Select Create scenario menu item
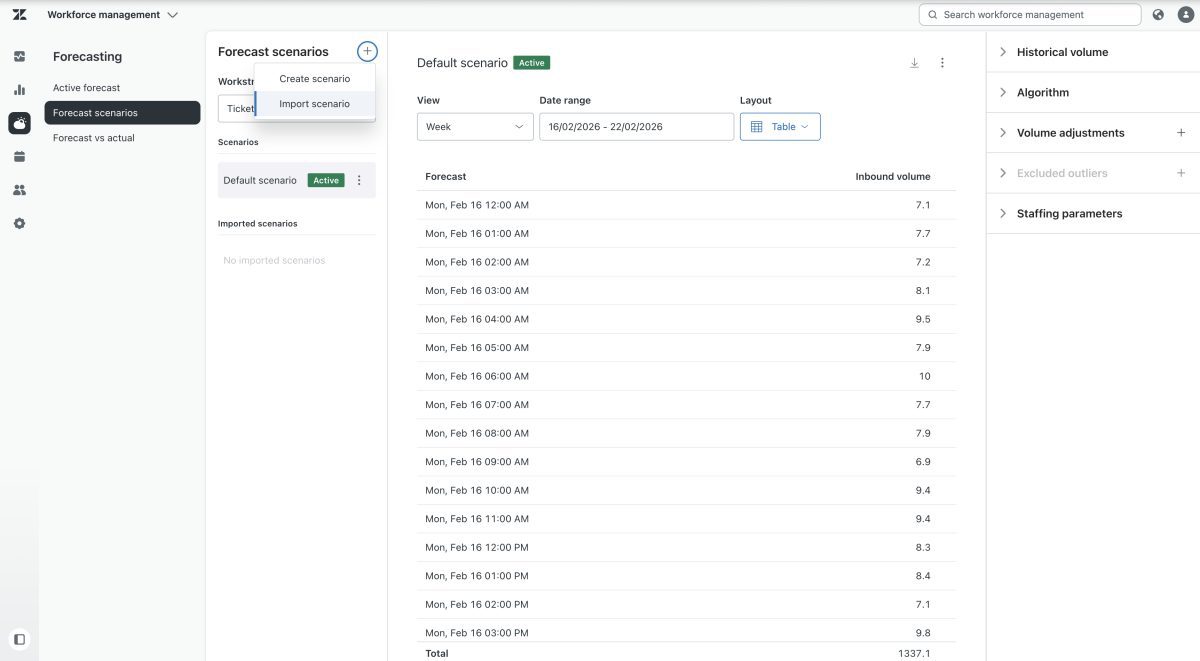Image resolution: width=1200 pixels, height=661 pixels. tap(315, 79)
